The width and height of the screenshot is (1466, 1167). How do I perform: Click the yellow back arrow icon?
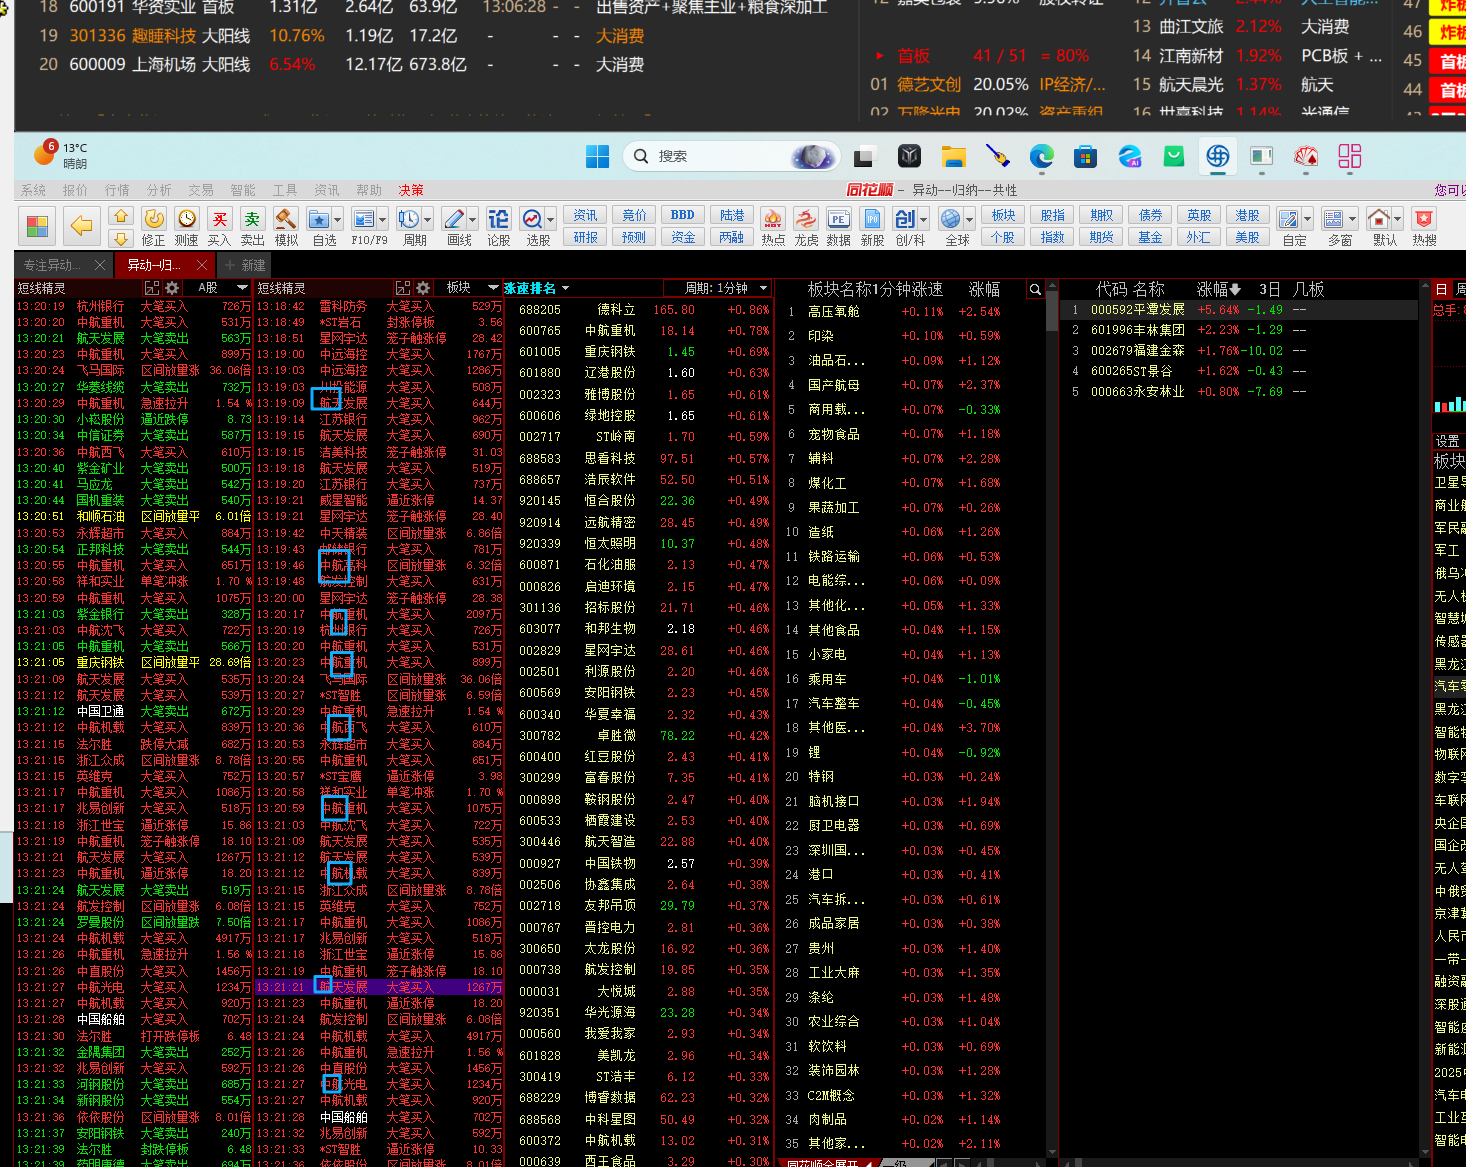coord(81,226)
